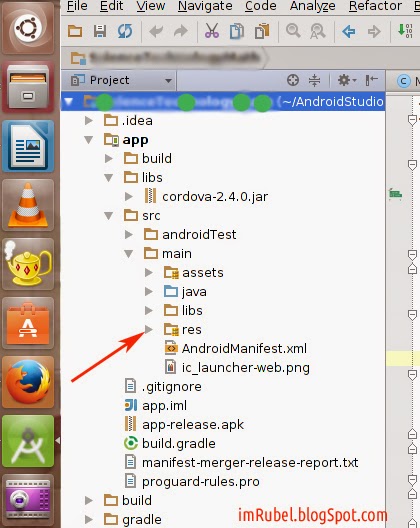Launch LibreOffice Writer from dock

click(x=28, y=146)
